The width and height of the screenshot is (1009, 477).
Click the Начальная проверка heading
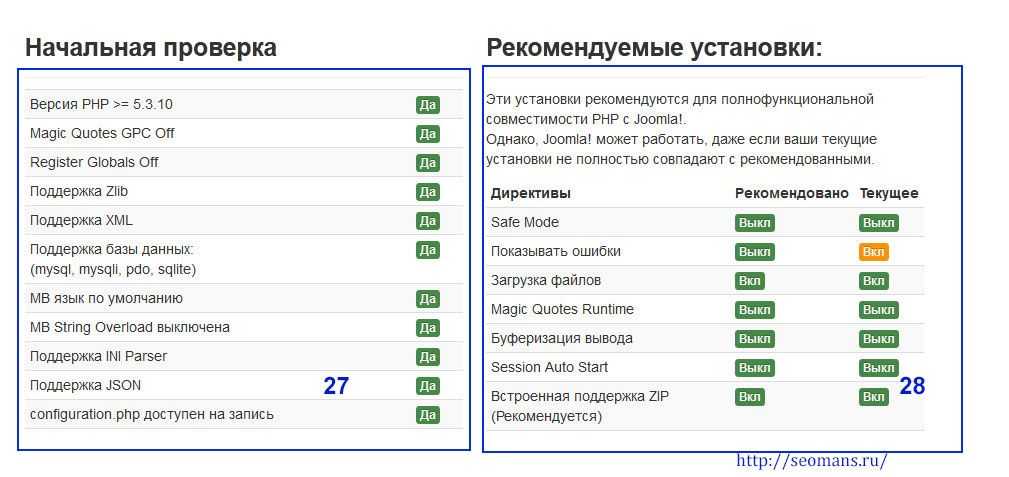151,47
